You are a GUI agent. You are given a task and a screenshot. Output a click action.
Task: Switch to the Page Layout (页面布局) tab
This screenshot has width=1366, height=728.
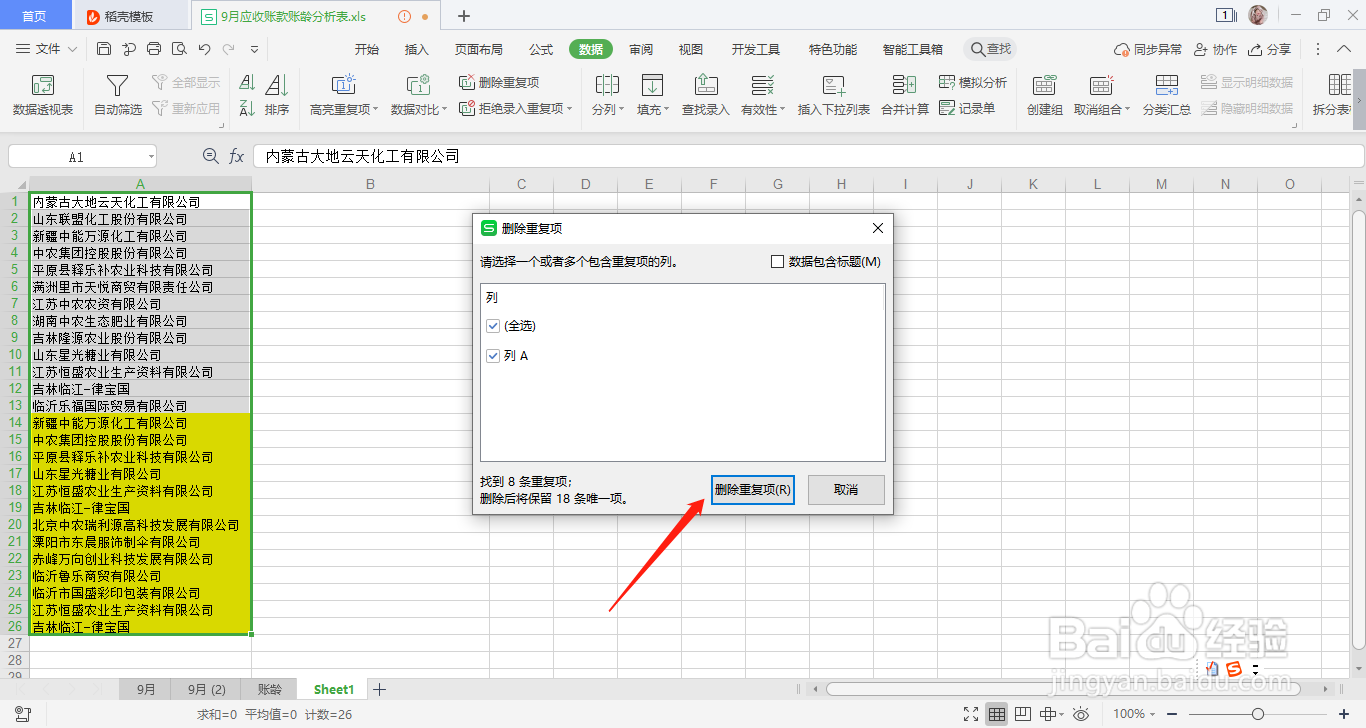479,49
